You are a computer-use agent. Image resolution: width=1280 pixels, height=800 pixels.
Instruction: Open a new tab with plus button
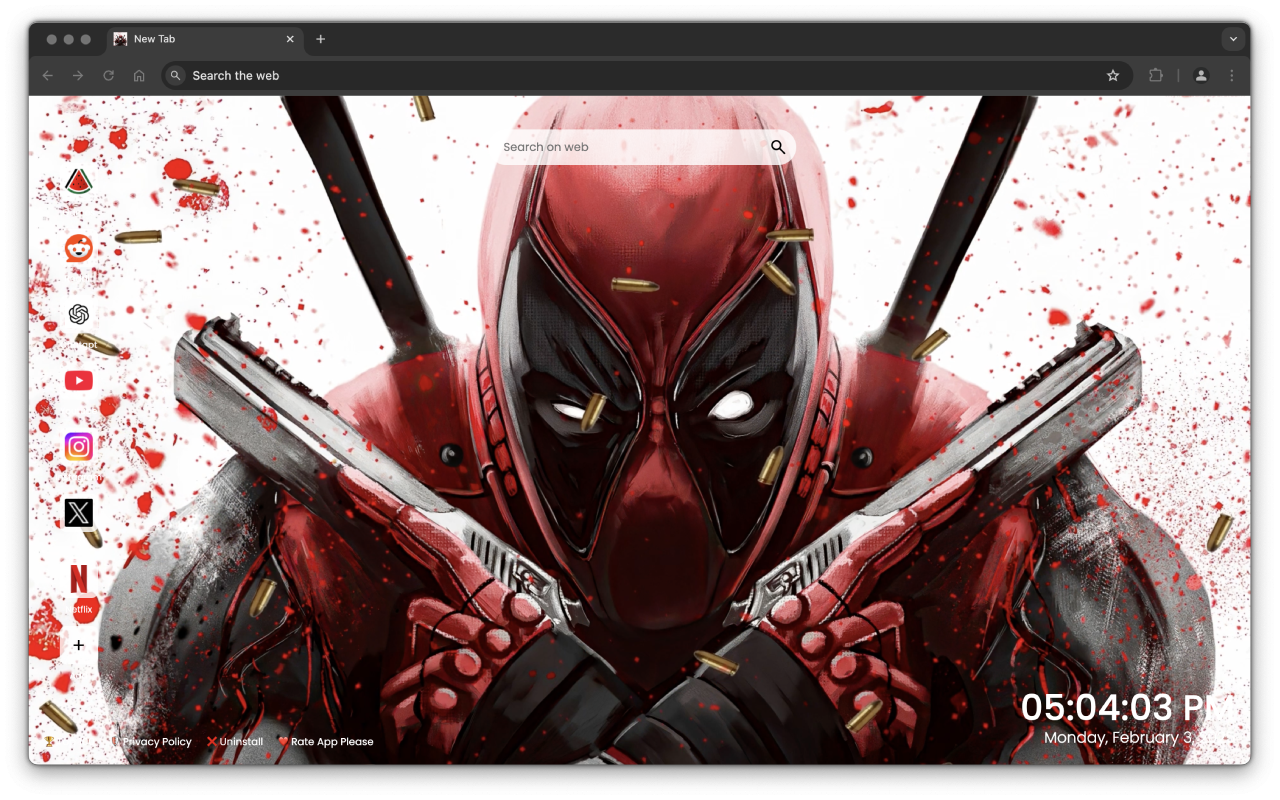click(x=320, y=39)
